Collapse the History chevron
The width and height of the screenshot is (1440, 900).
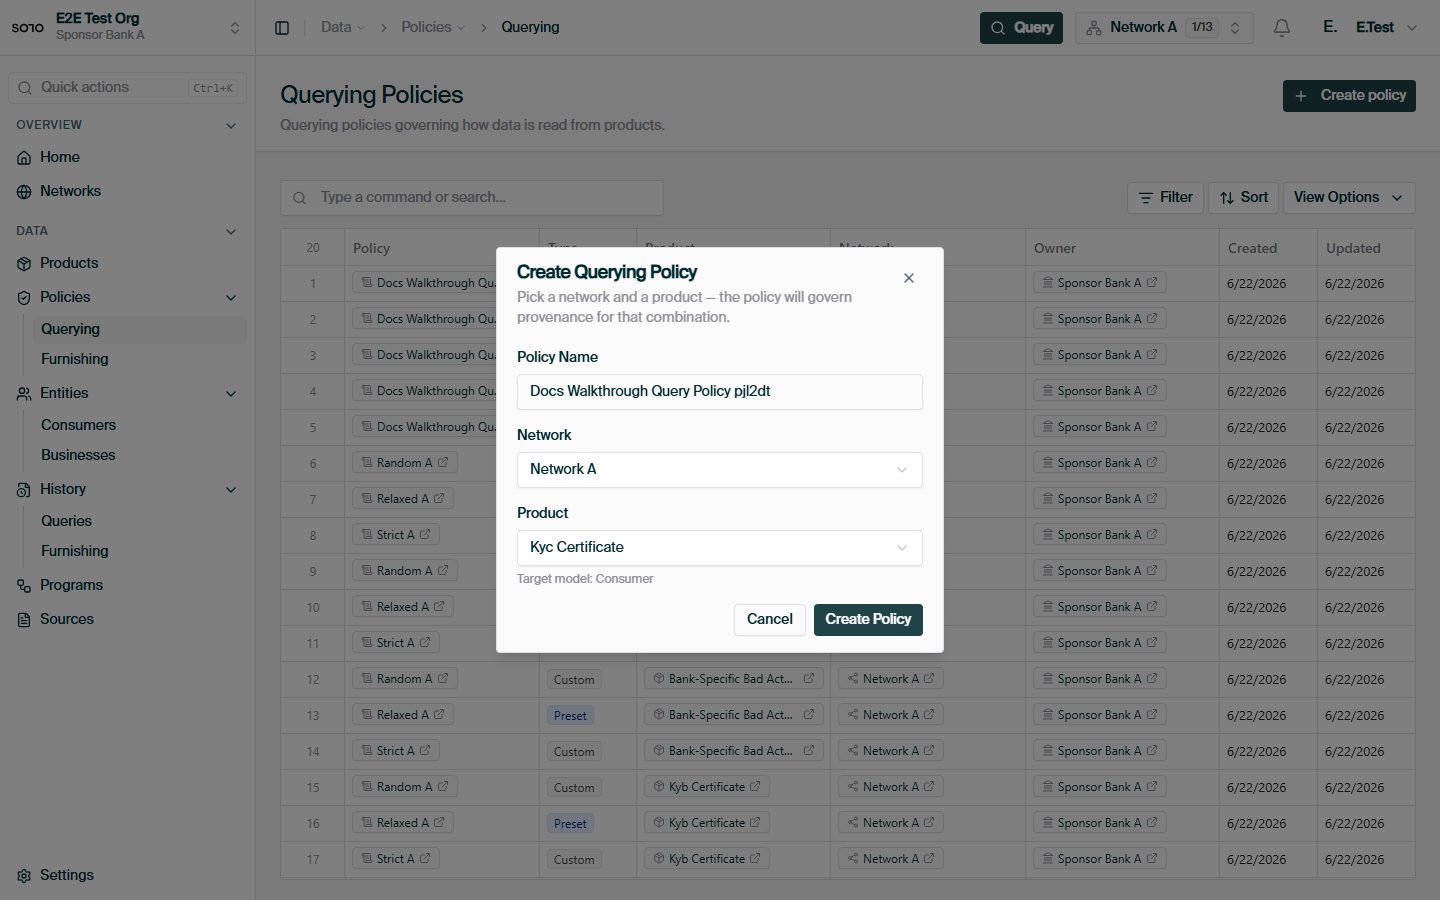[x=231, y=490]
